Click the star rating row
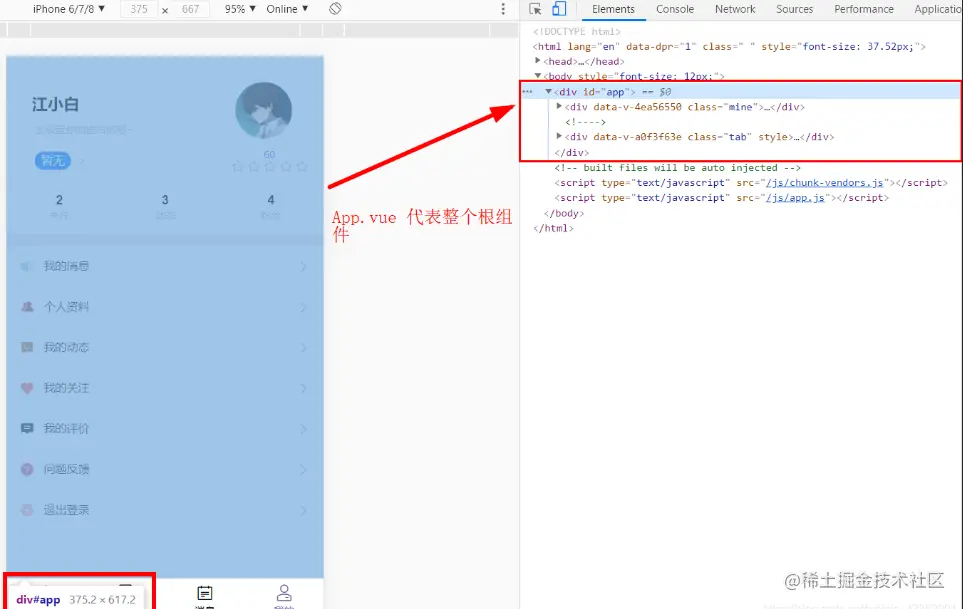Image resolution: width=963 pixels, height=609 pixels. click(x=269, y=166)
